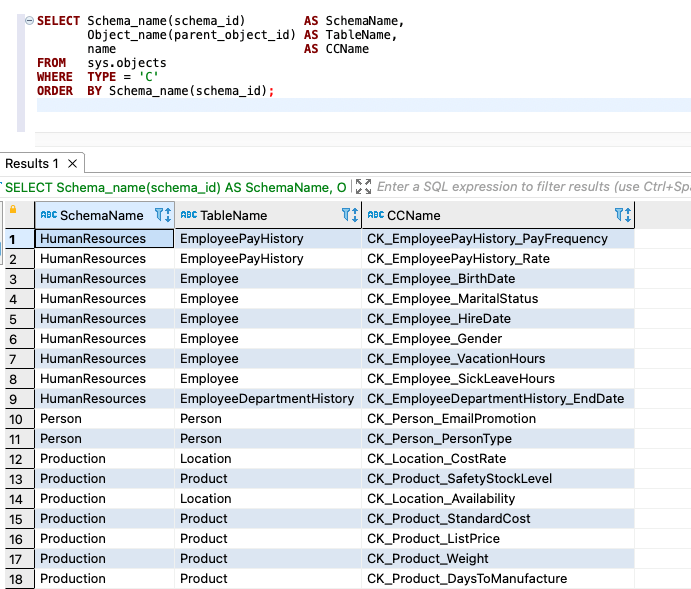
Task: Click the SchemaName column ABC type icon
Action: tap(49, 215)
